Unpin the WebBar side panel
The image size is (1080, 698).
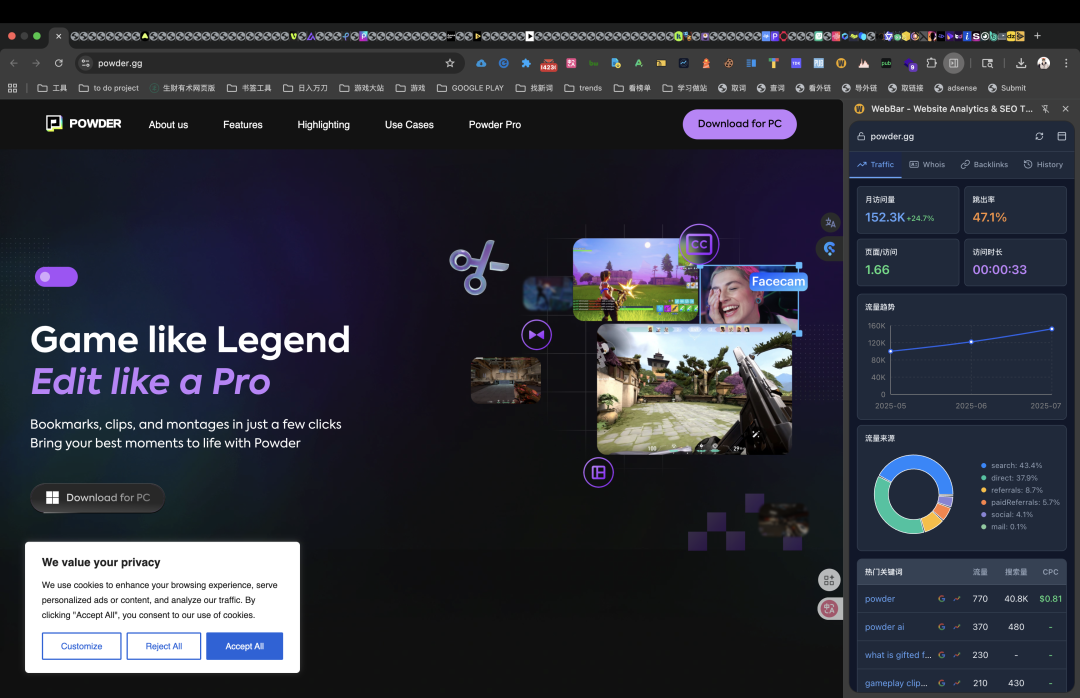click(x=1045, y=109)
